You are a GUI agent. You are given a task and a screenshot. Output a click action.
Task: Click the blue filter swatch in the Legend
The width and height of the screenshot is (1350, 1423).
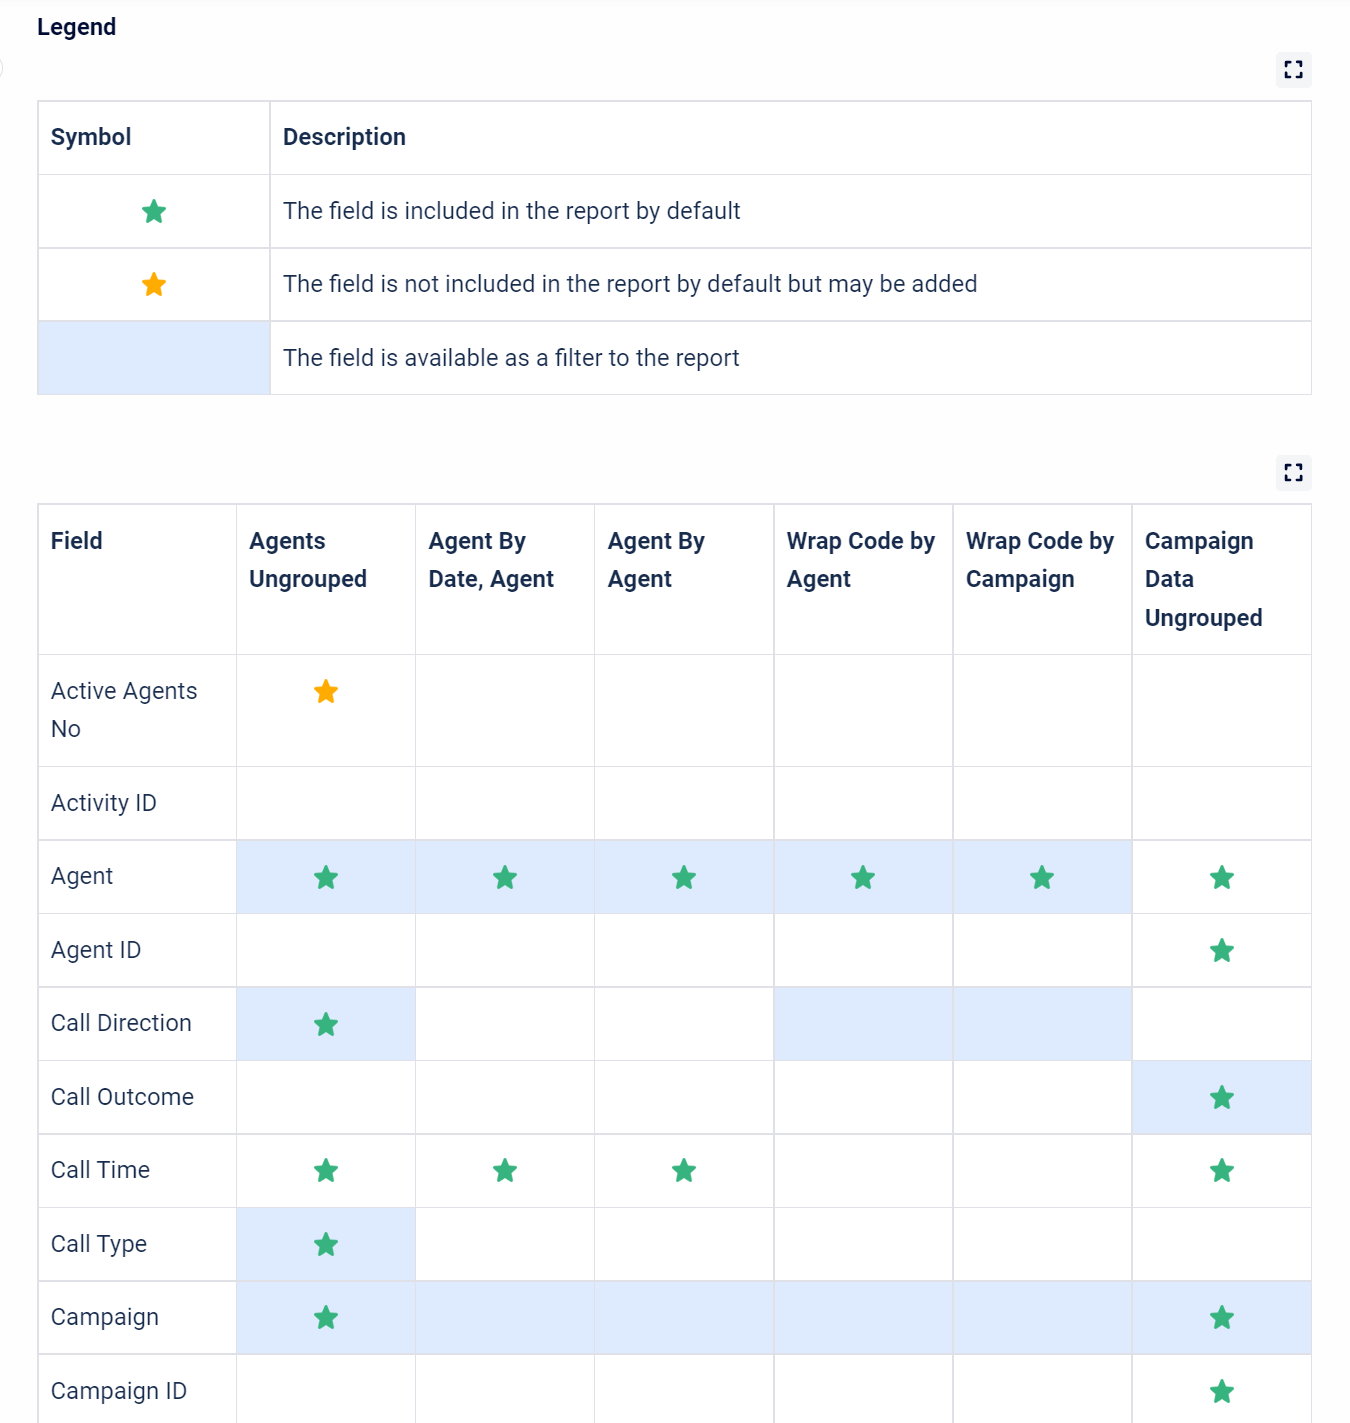coord(154,358)
